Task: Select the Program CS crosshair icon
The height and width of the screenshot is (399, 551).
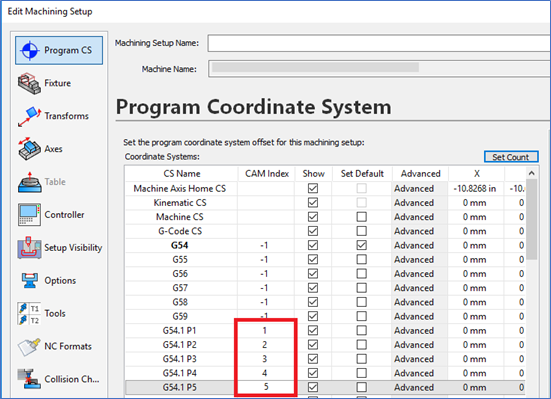Action: pyautogui.click(x=30, y=50)
